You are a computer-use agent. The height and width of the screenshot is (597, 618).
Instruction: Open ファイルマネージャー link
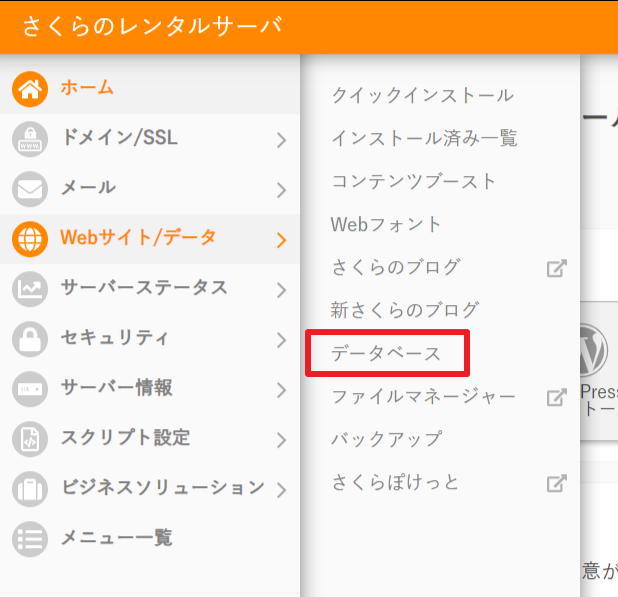(424, 396)
